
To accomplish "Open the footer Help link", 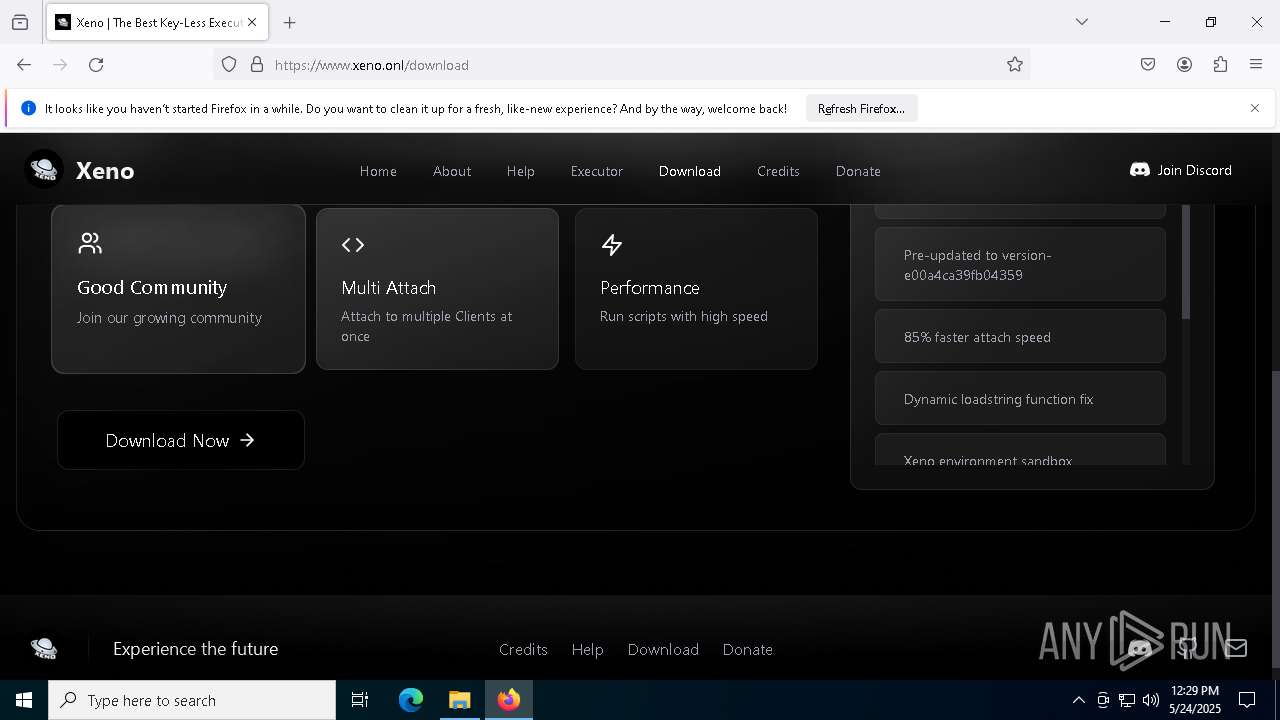I will coord(587,649).
